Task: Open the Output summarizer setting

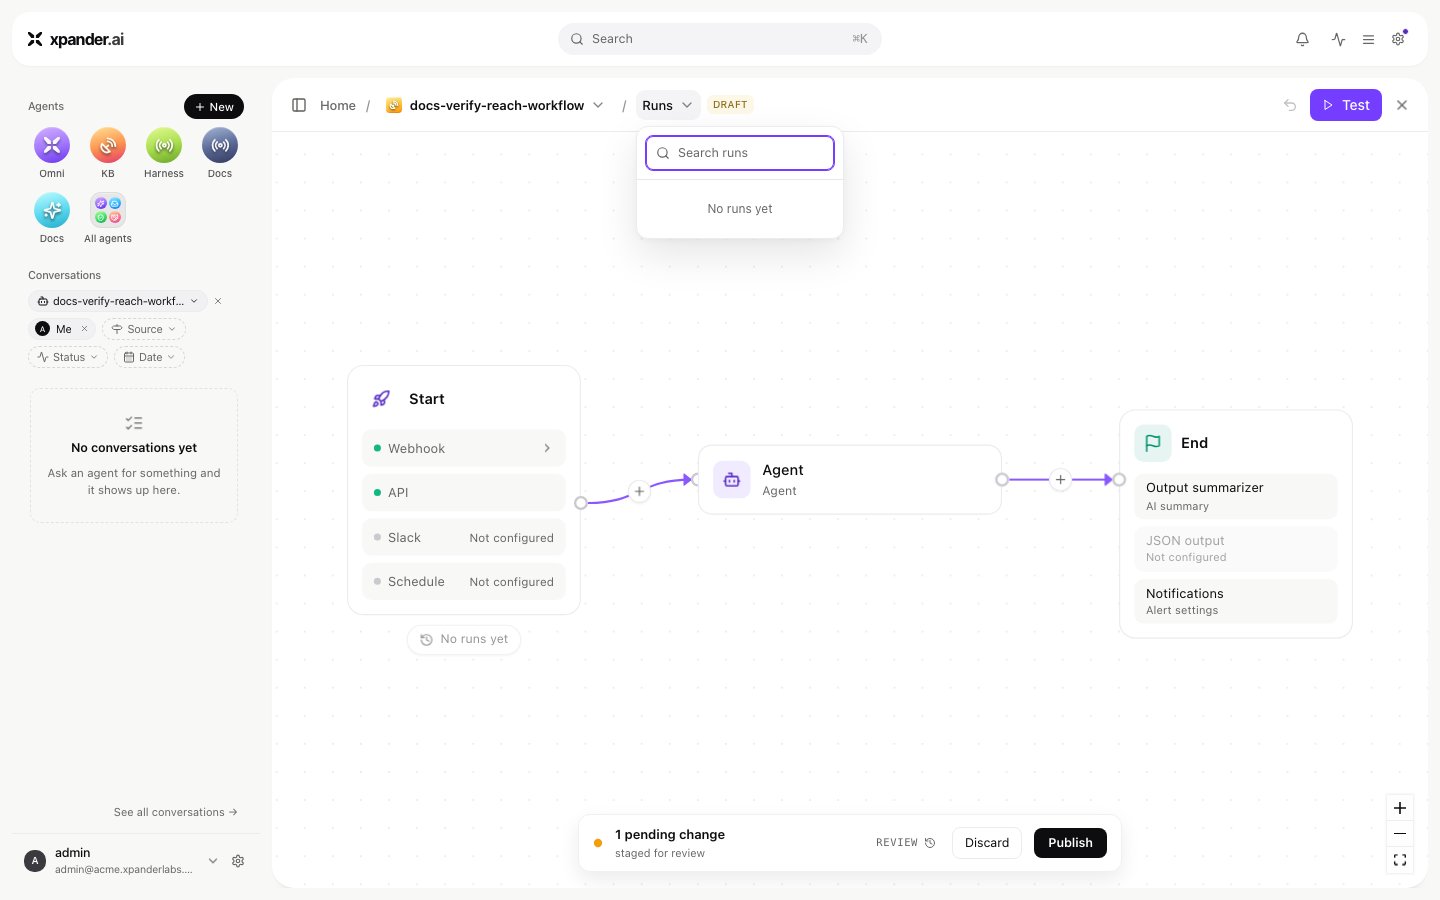Action: tap(1236, 496)
